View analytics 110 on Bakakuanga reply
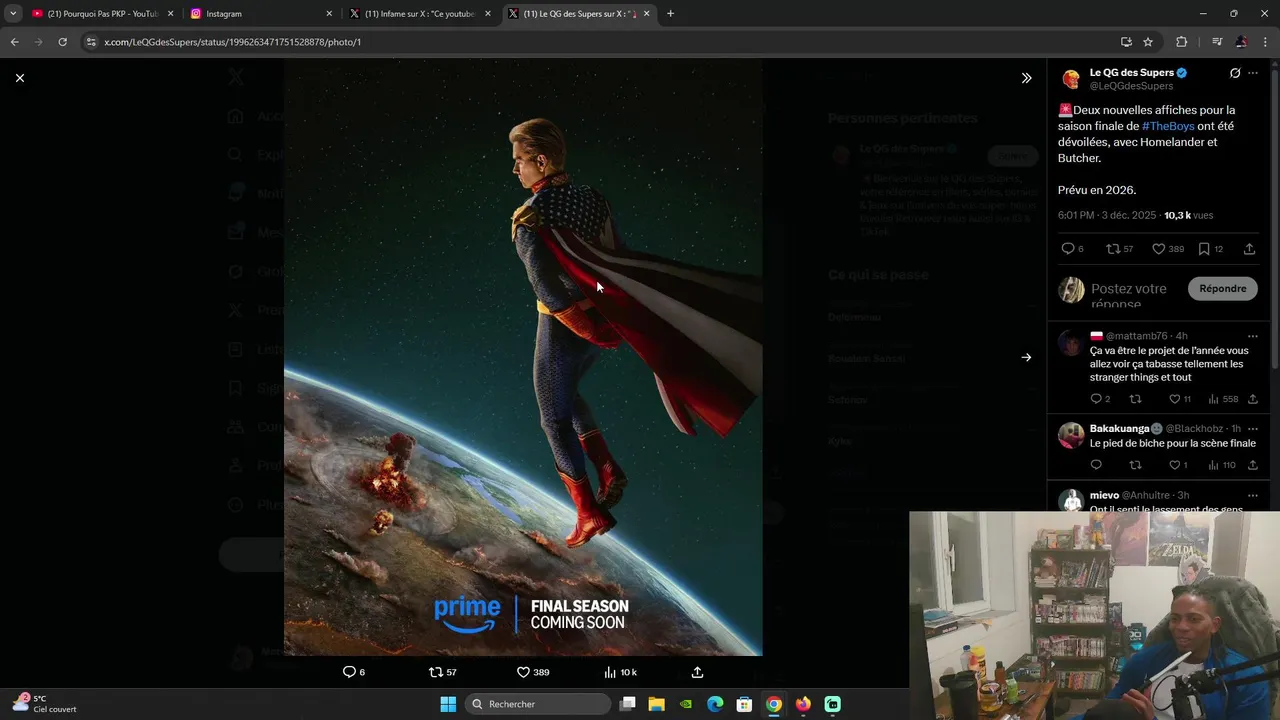The image size is (1280, 720). pyautogui.click(x=1222, y=465)
